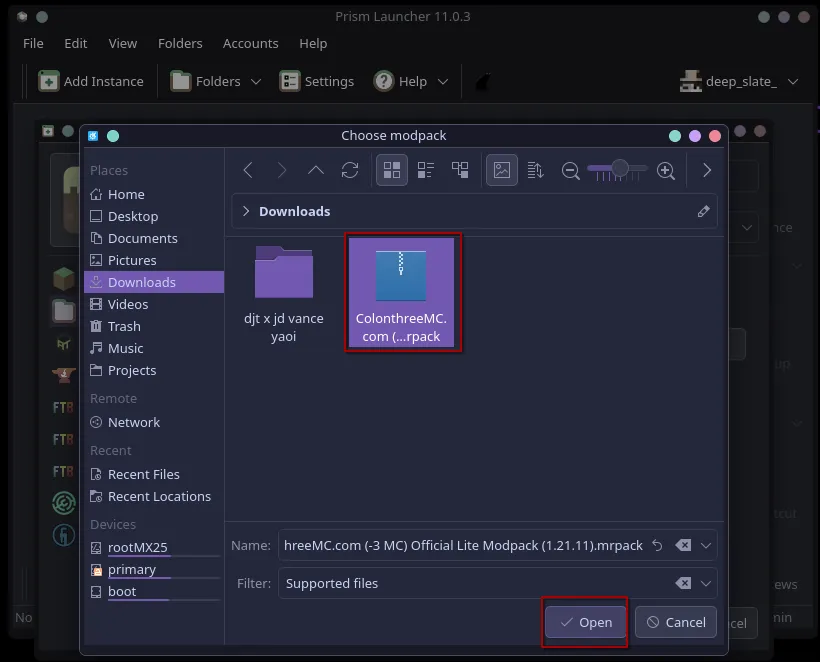Image resolution: width=820 pixels, height=662 pixels.
Task: Open Settings from Prism Launcher toolbar
Action: pyautogui.click(x=317, y=82)
